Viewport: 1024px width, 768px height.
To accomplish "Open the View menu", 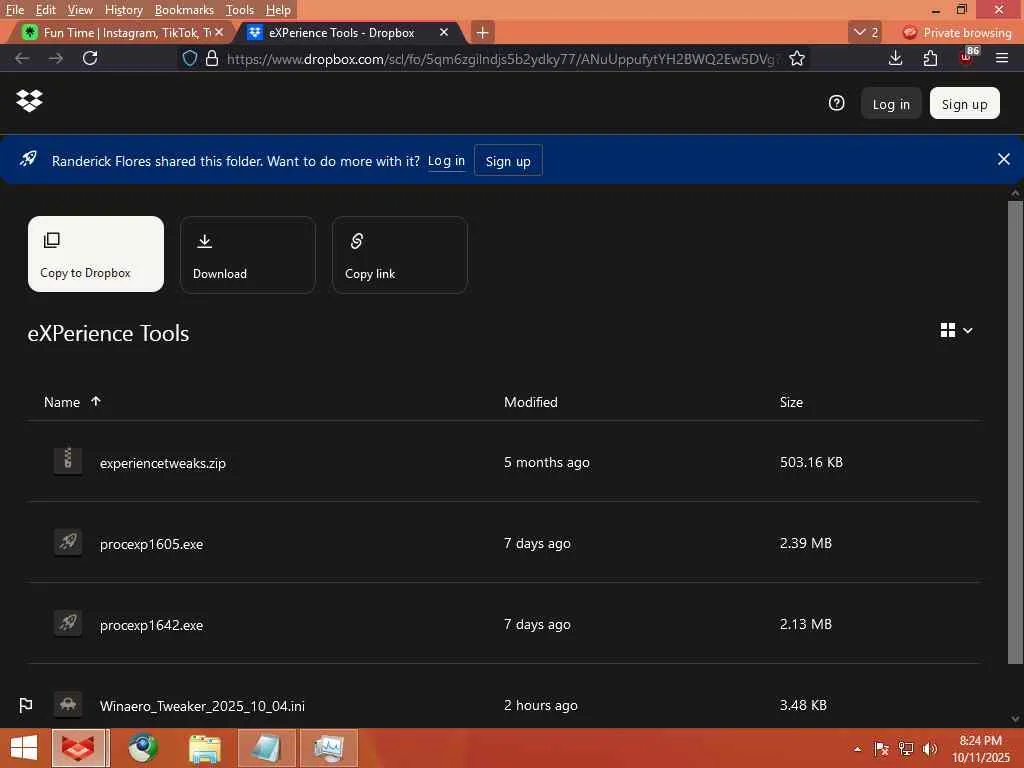I will point(80,10).
